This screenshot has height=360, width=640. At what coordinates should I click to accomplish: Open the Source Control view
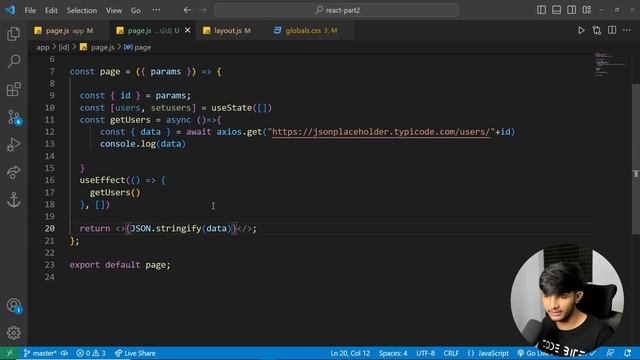coord(14,117)
